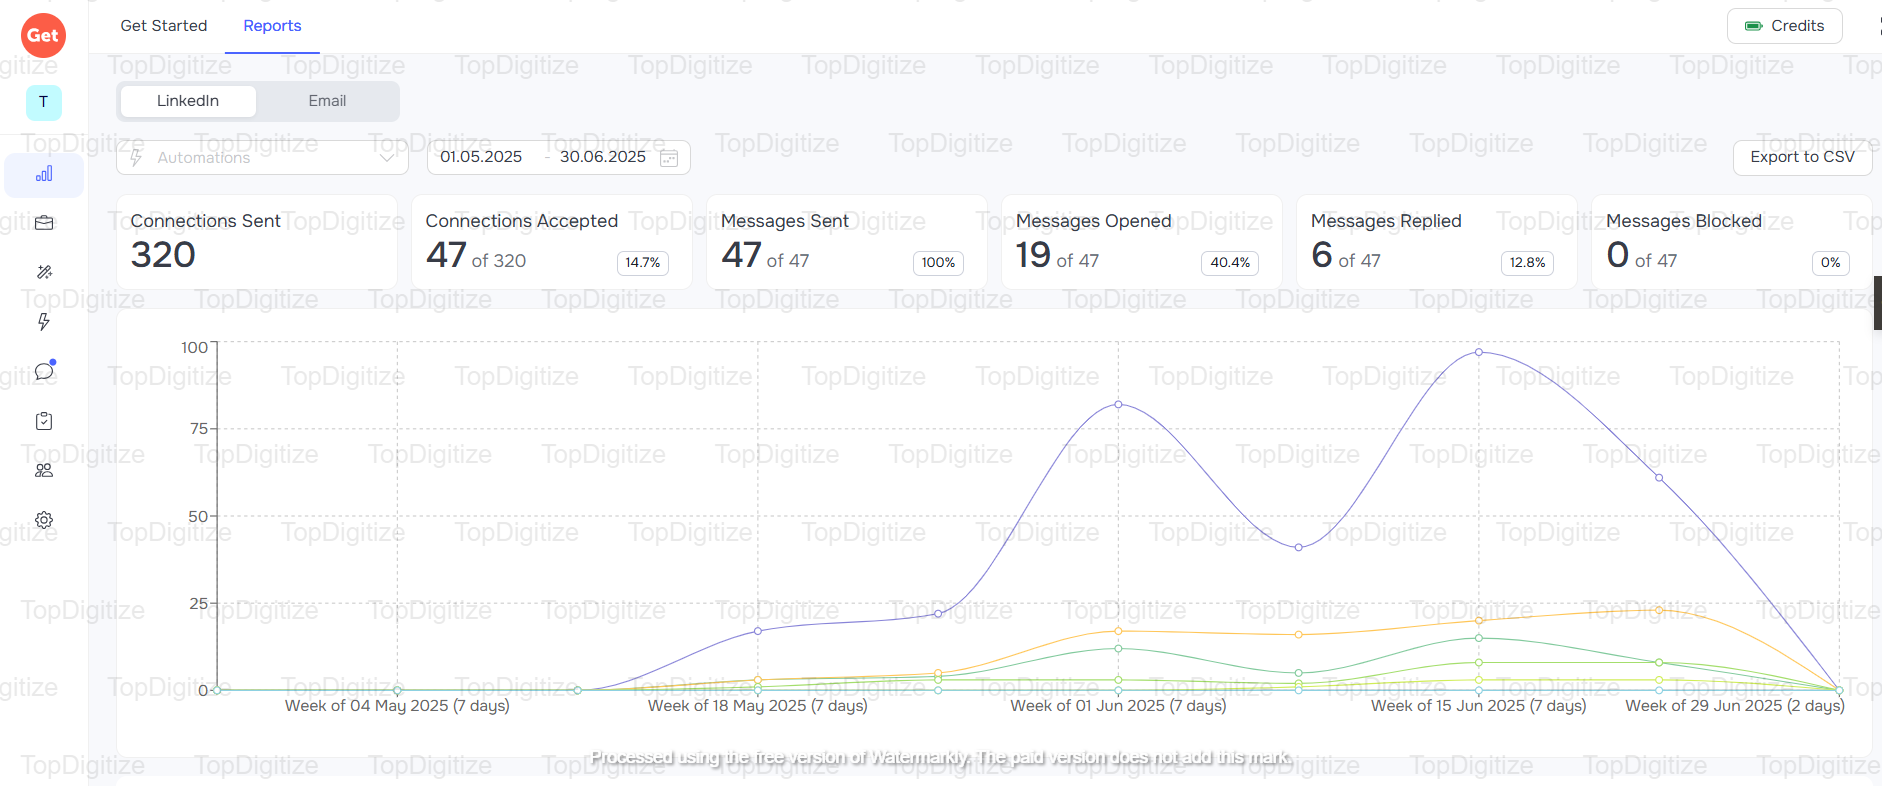The width and height of the screenshot is (1882, 786).
Task: Select the Reports tab
Action: (x=272, y=26)
